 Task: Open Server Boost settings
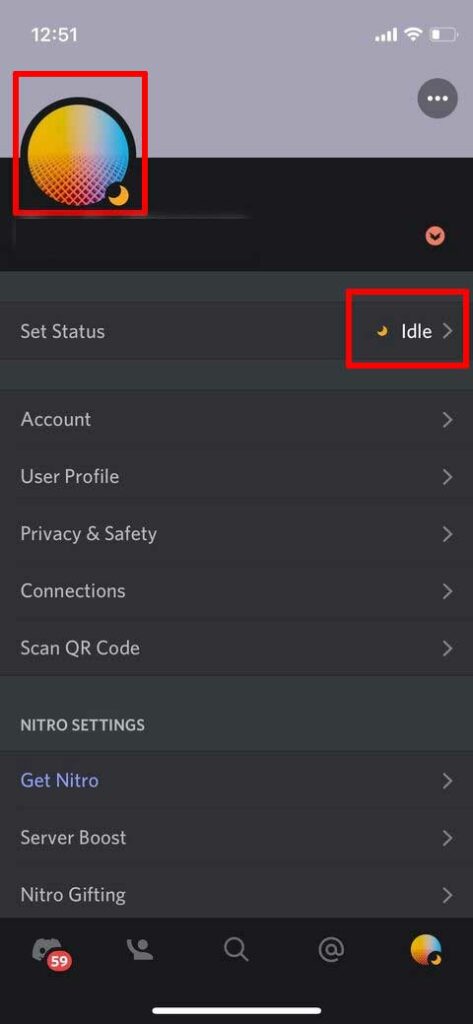pyautogui.click(x=236, y=838)
